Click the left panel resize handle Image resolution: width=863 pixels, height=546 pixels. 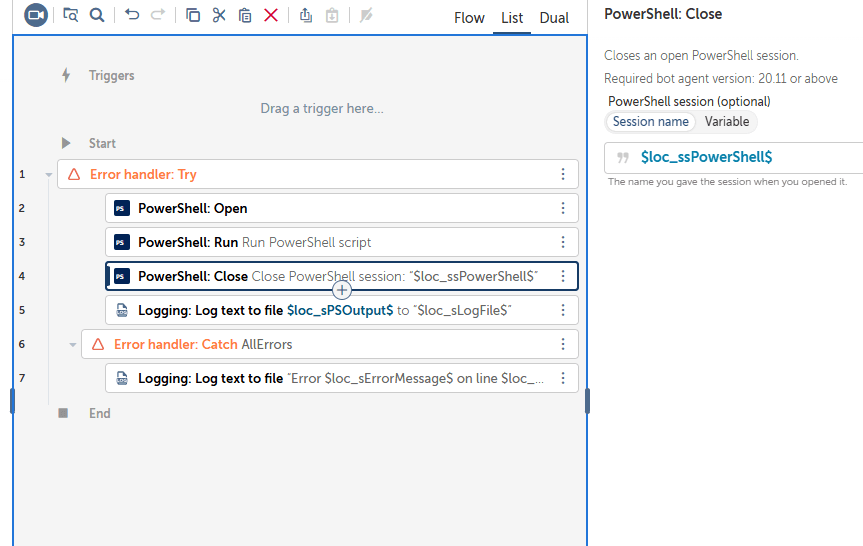pos(12,401)
